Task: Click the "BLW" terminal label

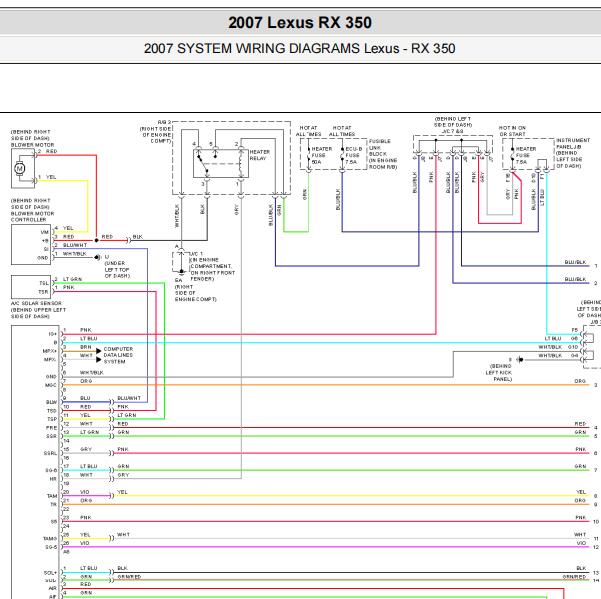Action: coord(51,402)
